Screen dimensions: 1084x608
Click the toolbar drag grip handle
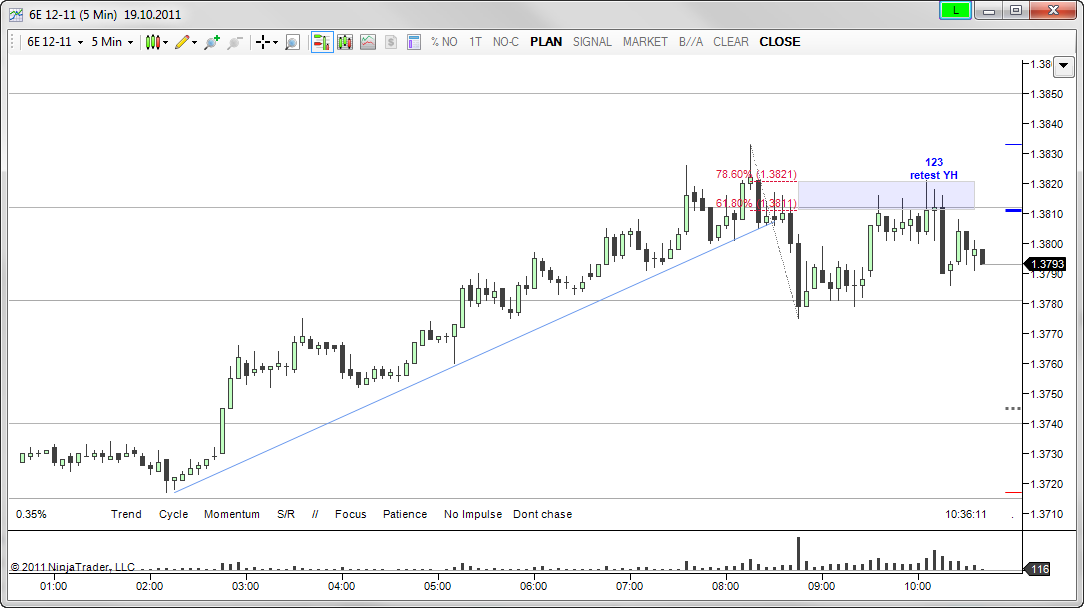tap(13, 42)
